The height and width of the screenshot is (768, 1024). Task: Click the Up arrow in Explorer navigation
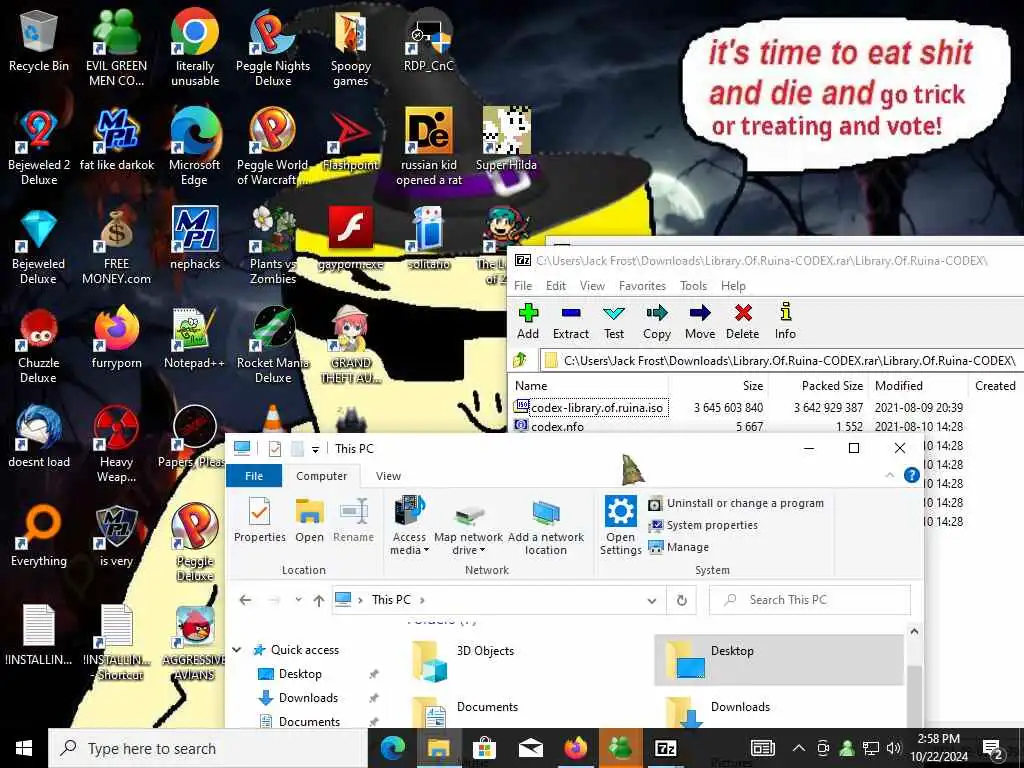(x=319, y=600)
